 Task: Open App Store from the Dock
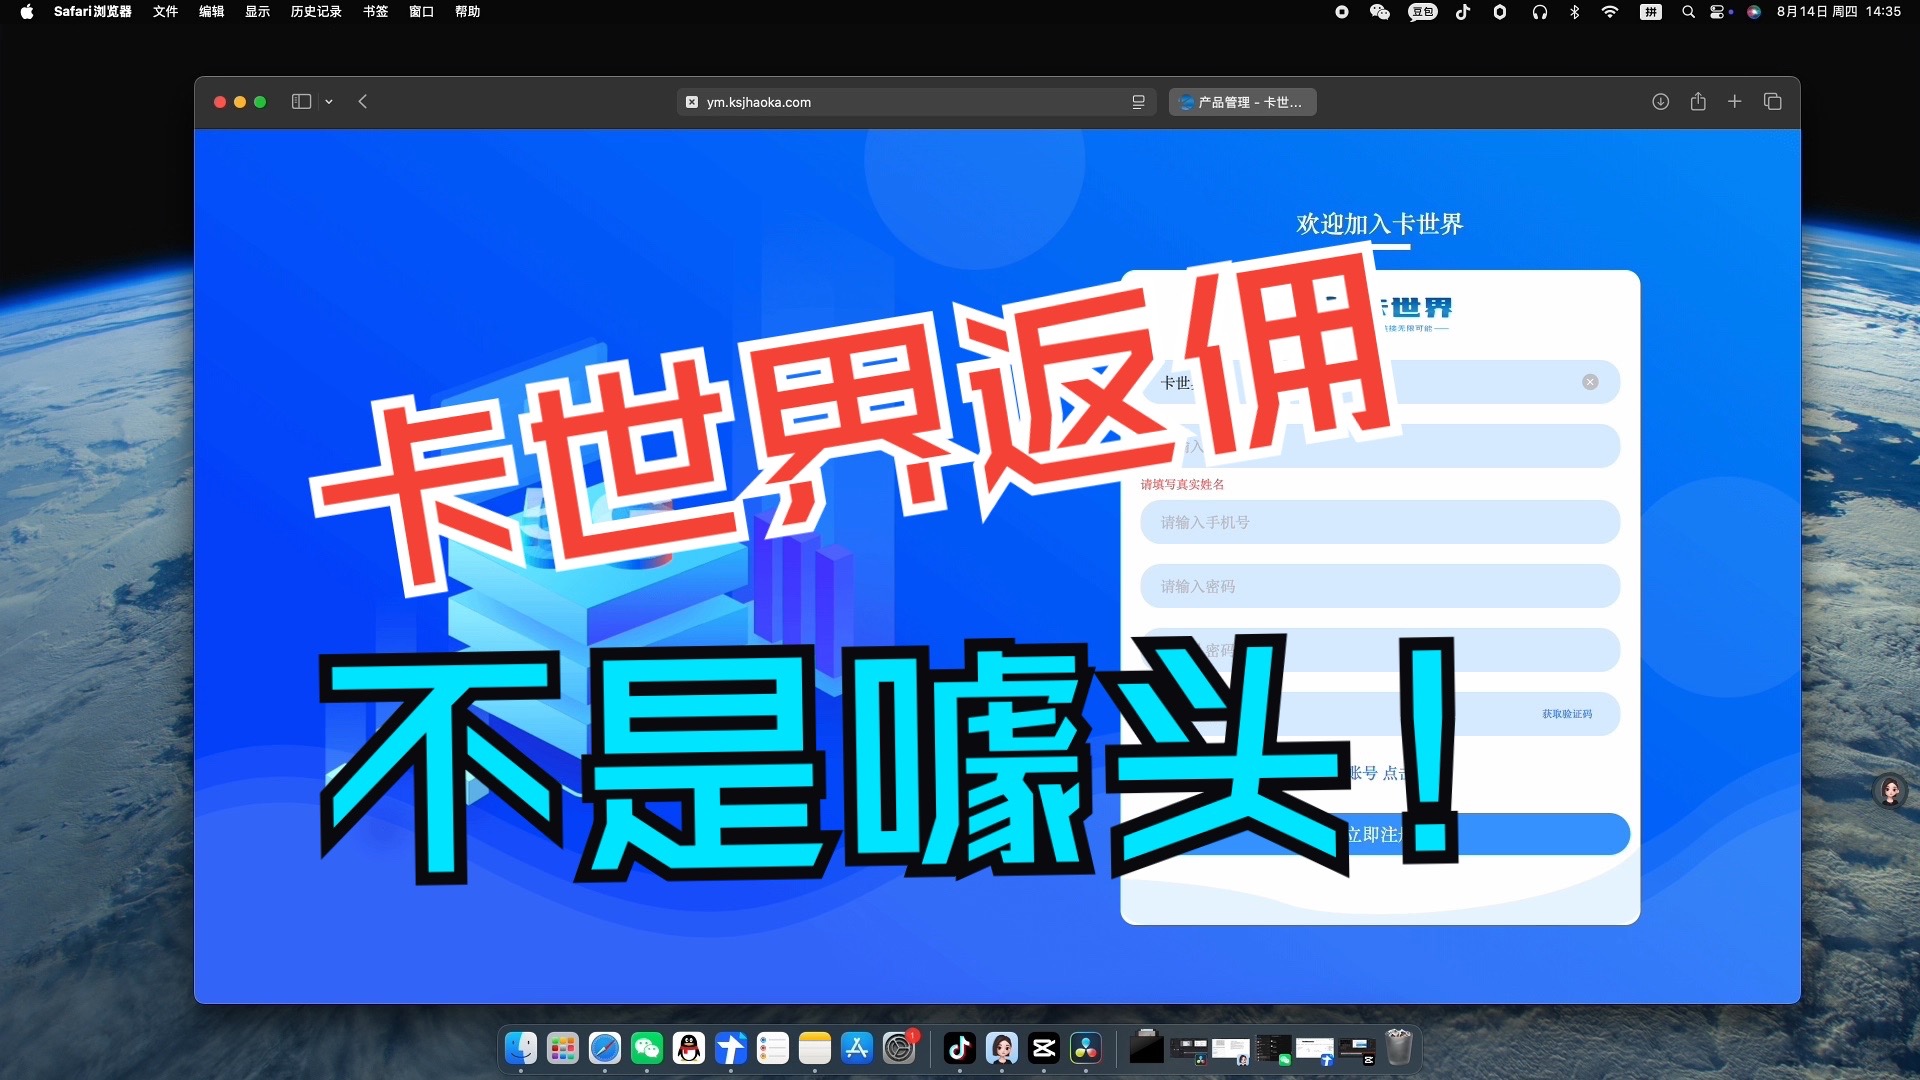point(857,1048)
